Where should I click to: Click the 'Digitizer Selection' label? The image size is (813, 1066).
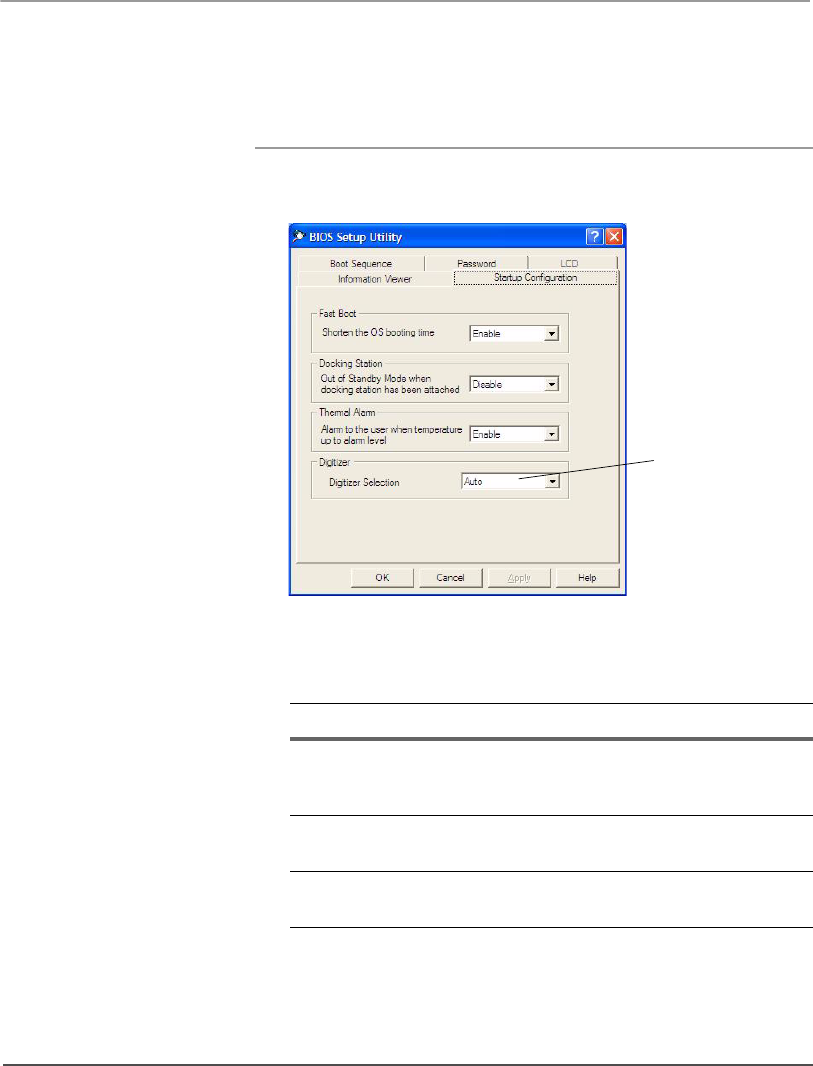[364, 483]
